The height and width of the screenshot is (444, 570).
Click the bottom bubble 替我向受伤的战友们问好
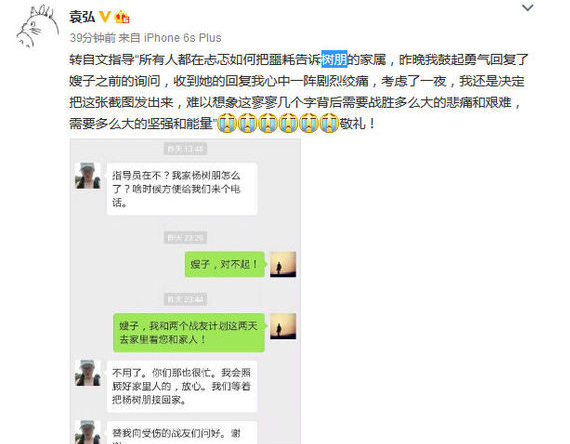[x=182, y=433]
